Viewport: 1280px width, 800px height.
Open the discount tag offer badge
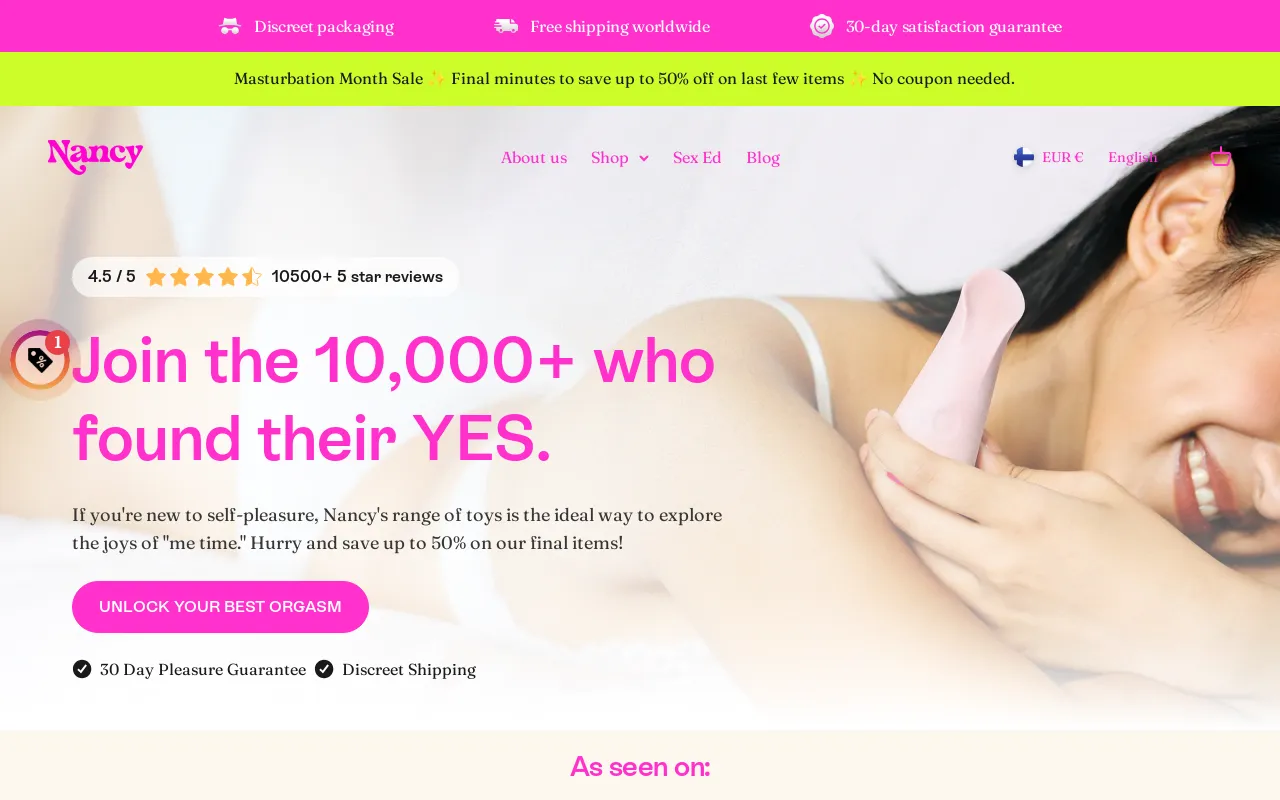click(40, 359)
